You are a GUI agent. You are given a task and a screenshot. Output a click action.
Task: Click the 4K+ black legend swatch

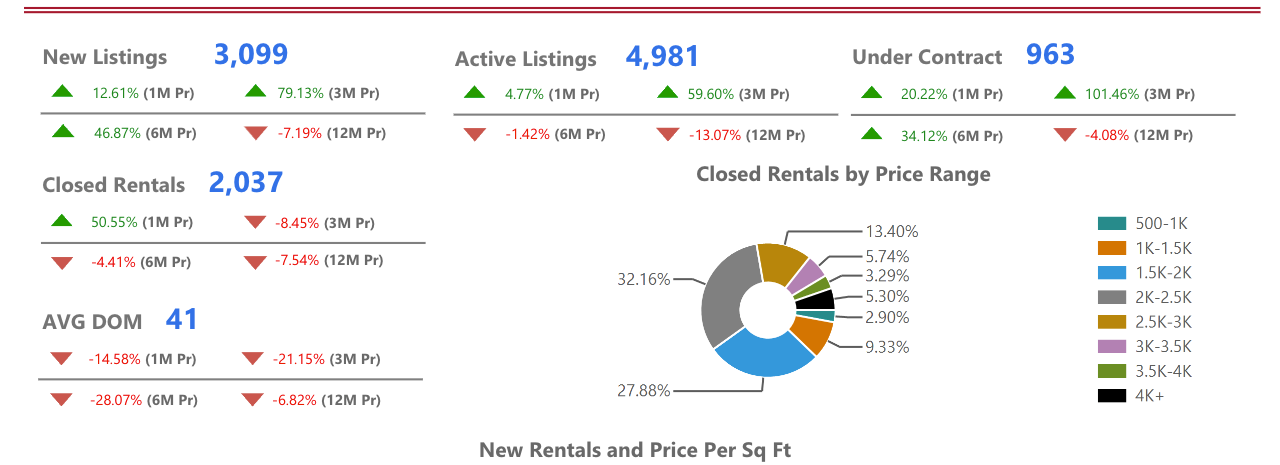pyautogui.click(x=1112, y=395)
